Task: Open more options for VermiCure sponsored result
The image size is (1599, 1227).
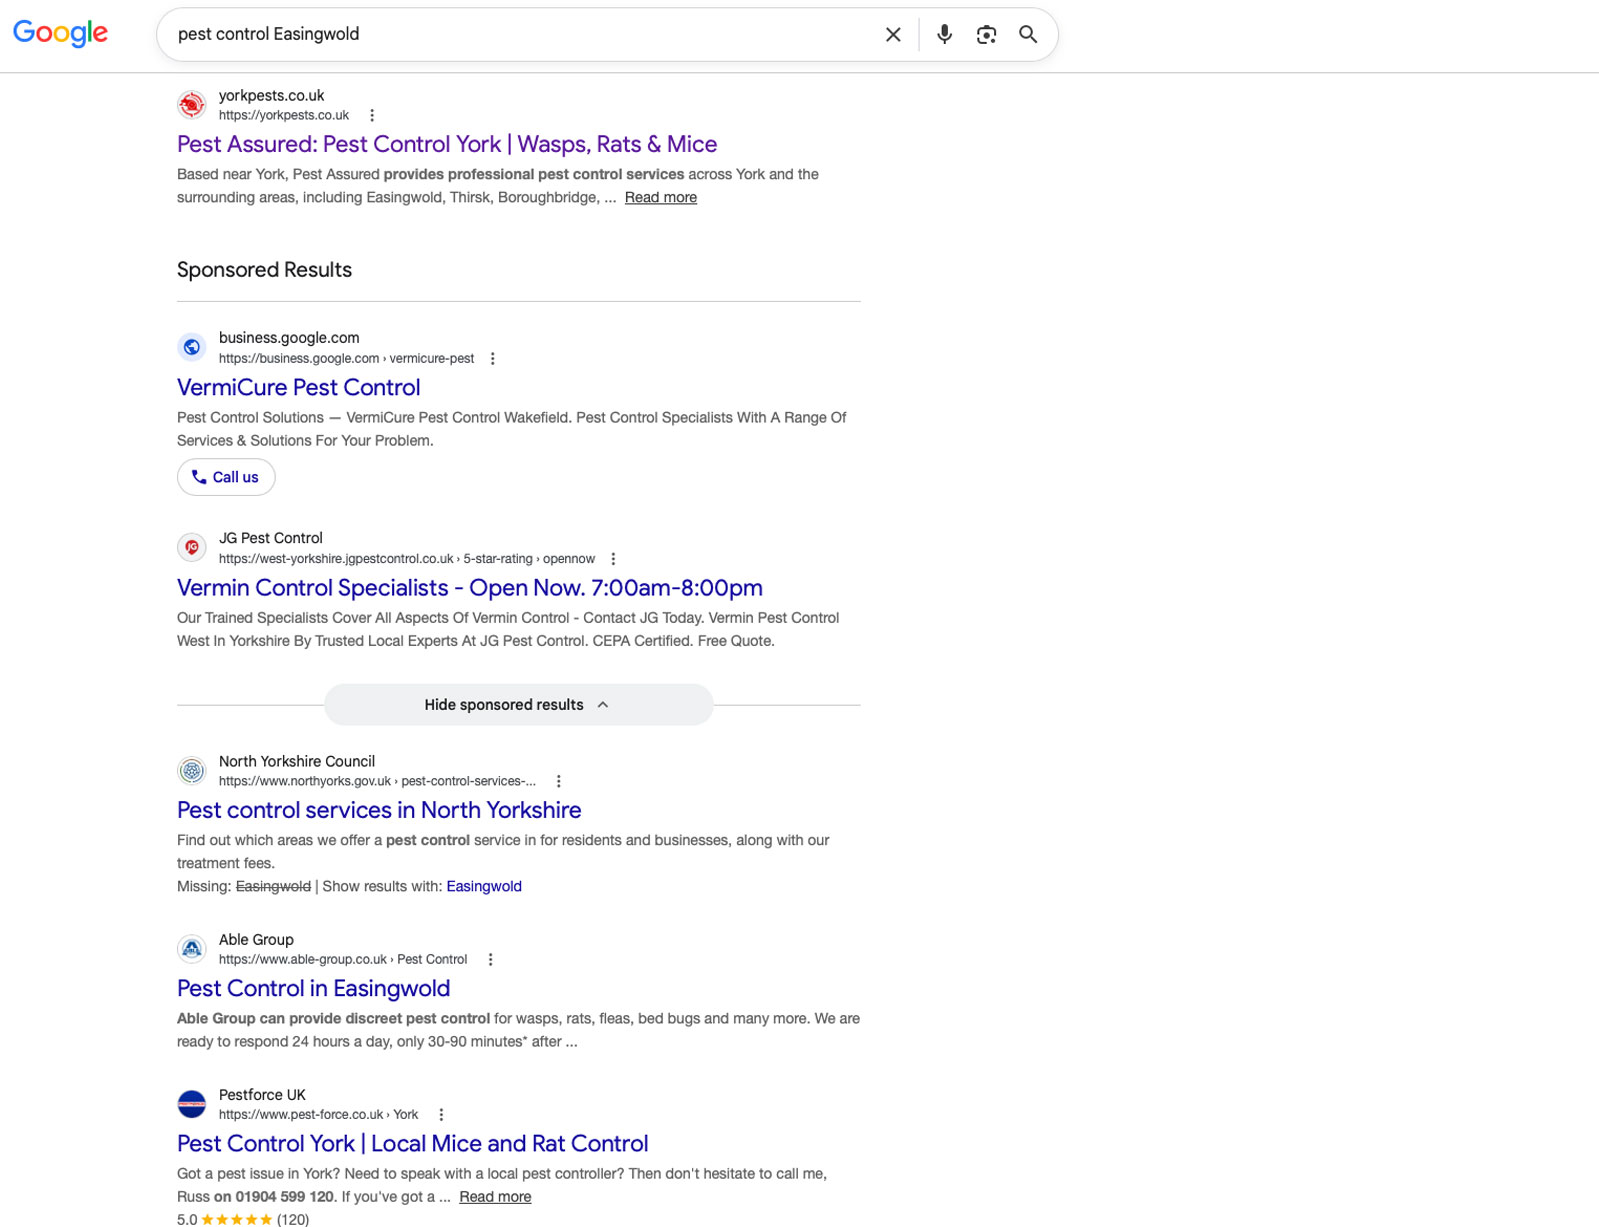Action: 492,358
